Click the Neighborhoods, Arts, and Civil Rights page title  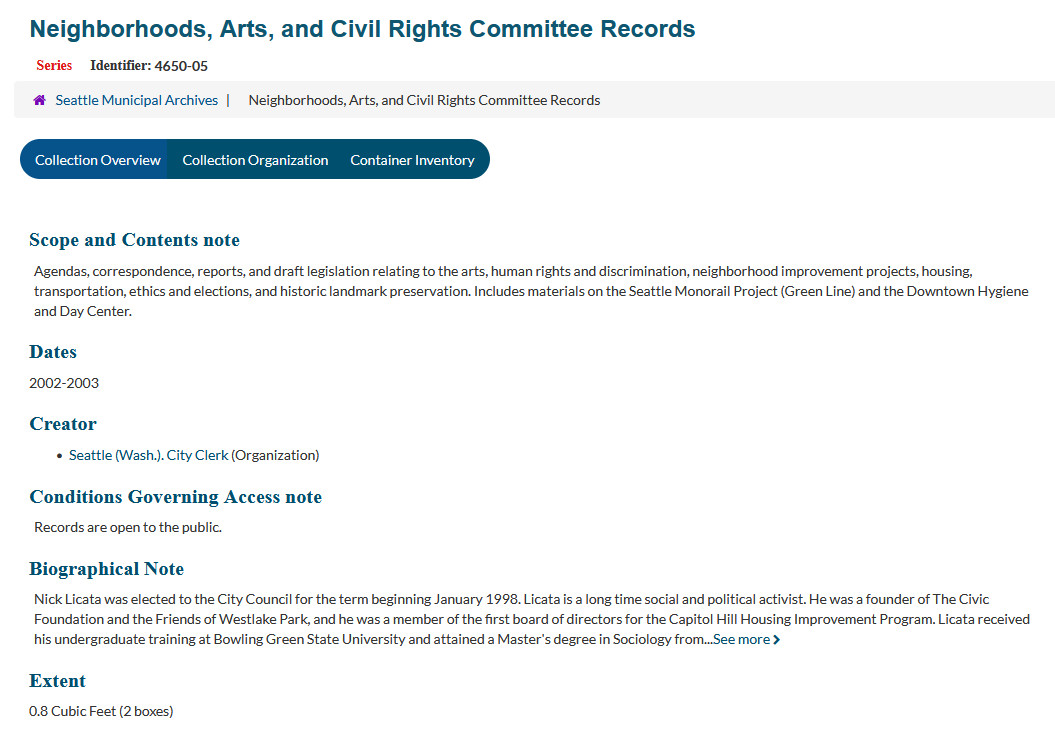pos(362,29)
